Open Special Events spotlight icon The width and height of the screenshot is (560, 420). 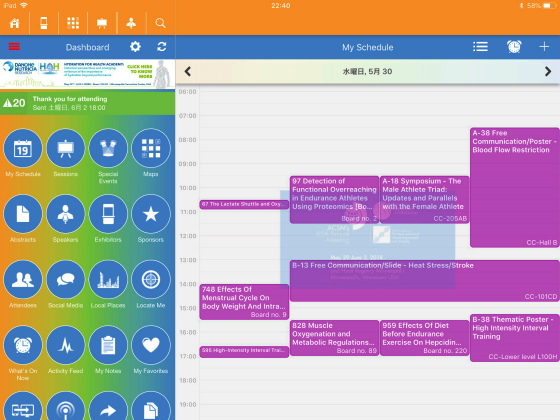(108, 148)
